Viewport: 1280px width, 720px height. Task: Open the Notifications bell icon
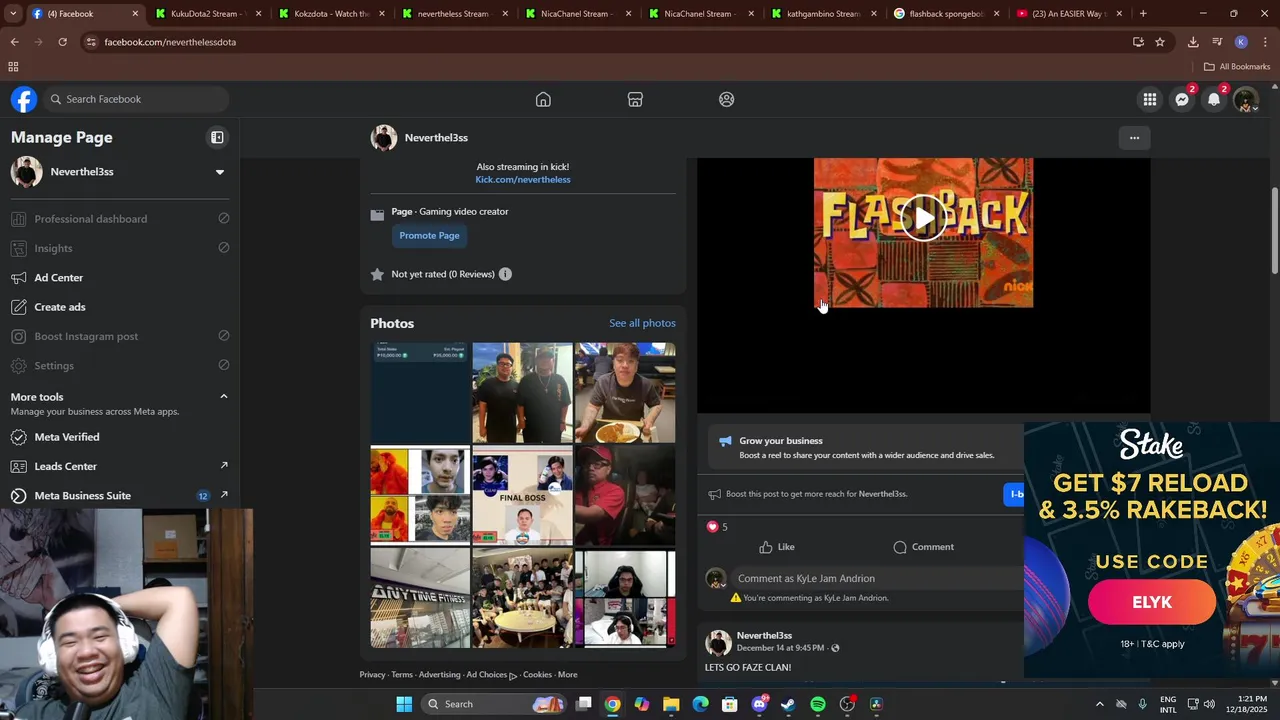click(1214, 99)
